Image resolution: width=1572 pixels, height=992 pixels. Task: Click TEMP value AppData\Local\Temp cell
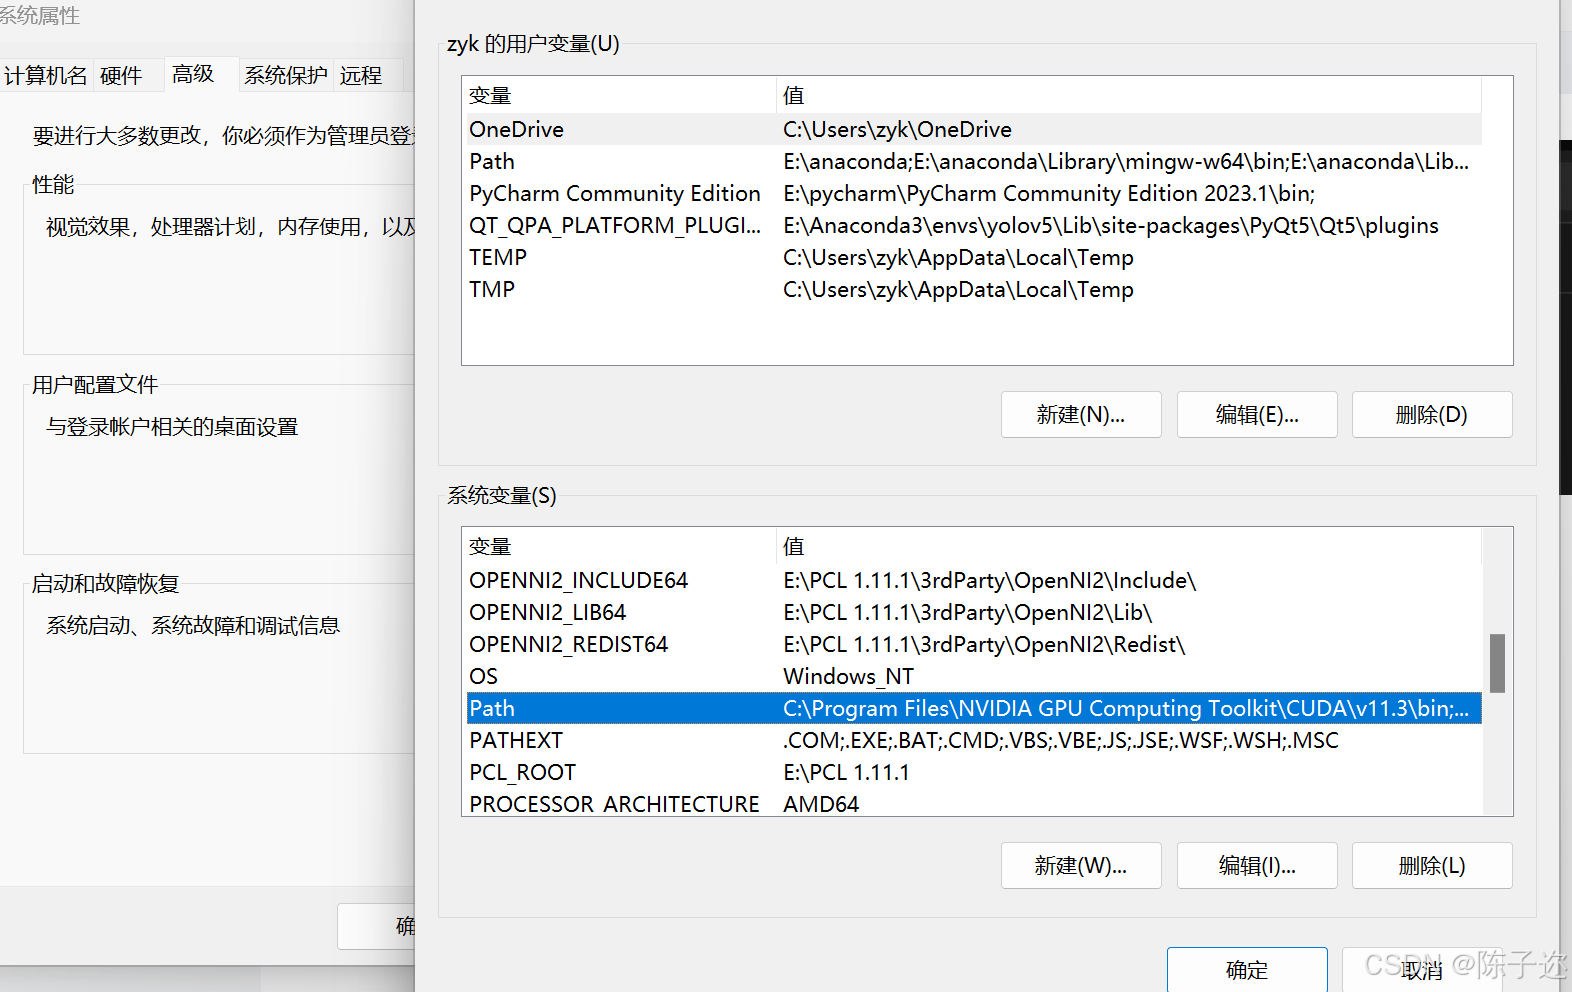pos(958,257)
